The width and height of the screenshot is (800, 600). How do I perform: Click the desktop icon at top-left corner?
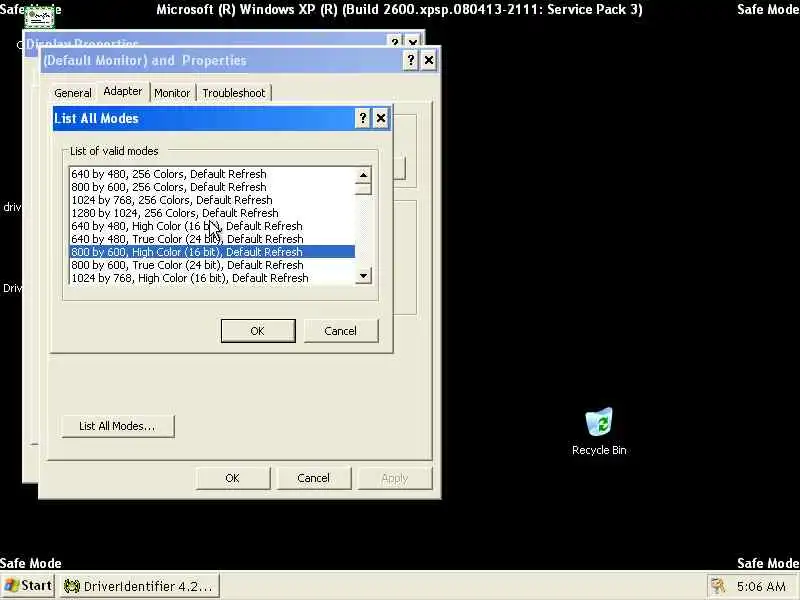pyautogui.click(x=40, y=17)
